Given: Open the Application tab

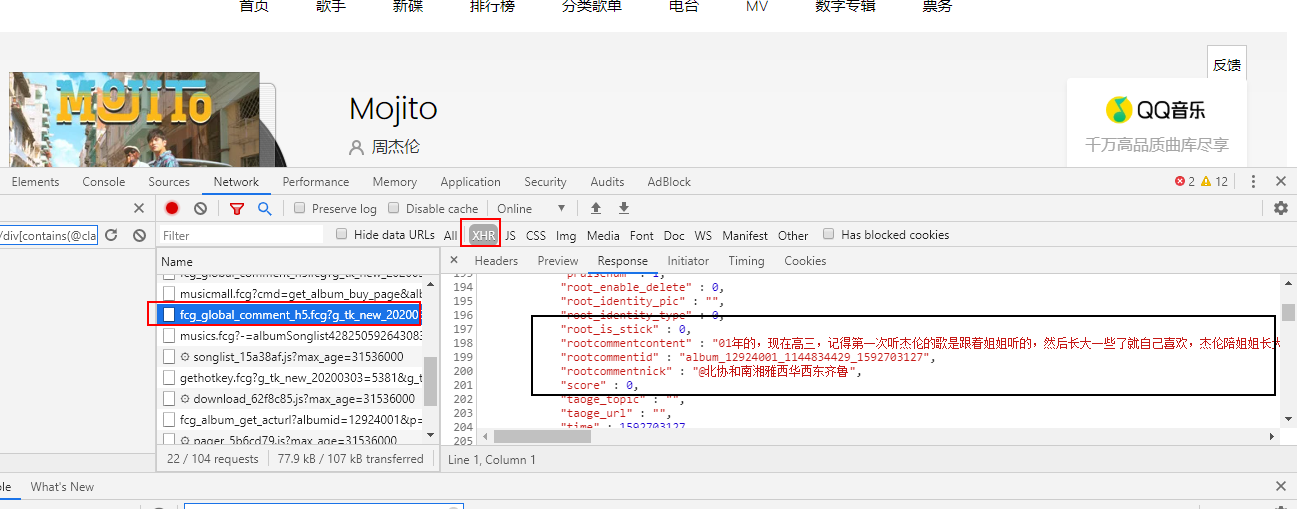Looking at the screenshot, I should [470, 182].
